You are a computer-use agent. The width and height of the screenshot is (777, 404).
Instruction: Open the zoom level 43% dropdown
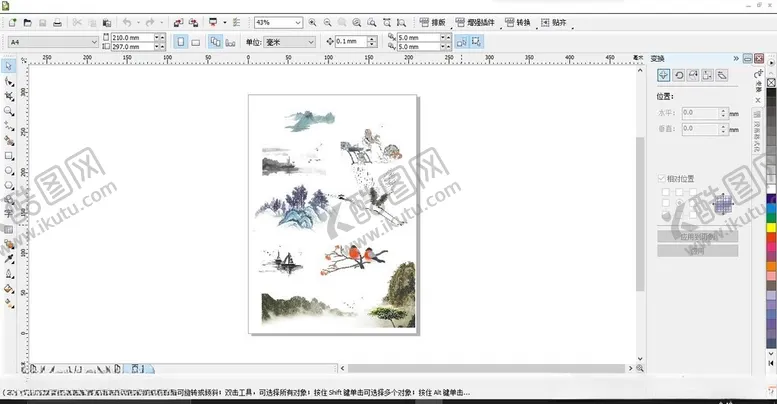click(x=298, y=23)
